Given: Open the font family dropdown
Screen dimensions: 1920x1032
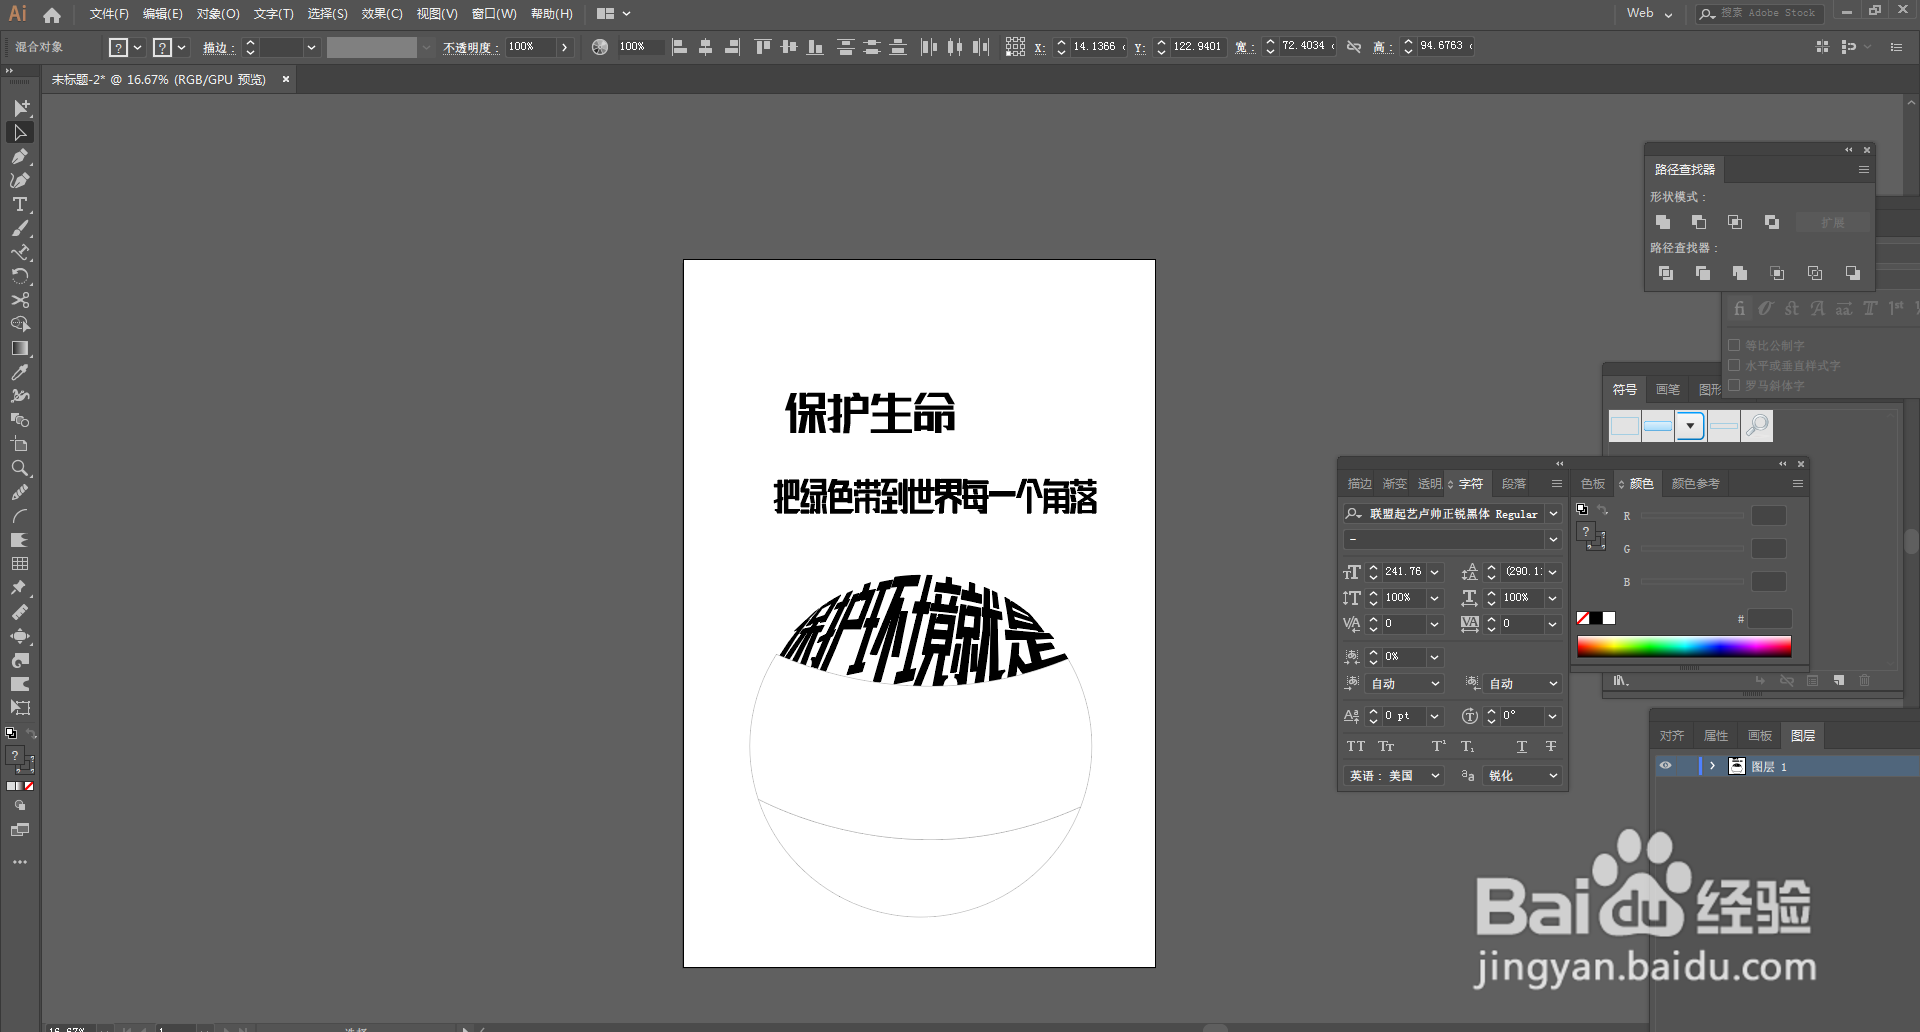Looking at the screenshot, I should pos(1553,513).
